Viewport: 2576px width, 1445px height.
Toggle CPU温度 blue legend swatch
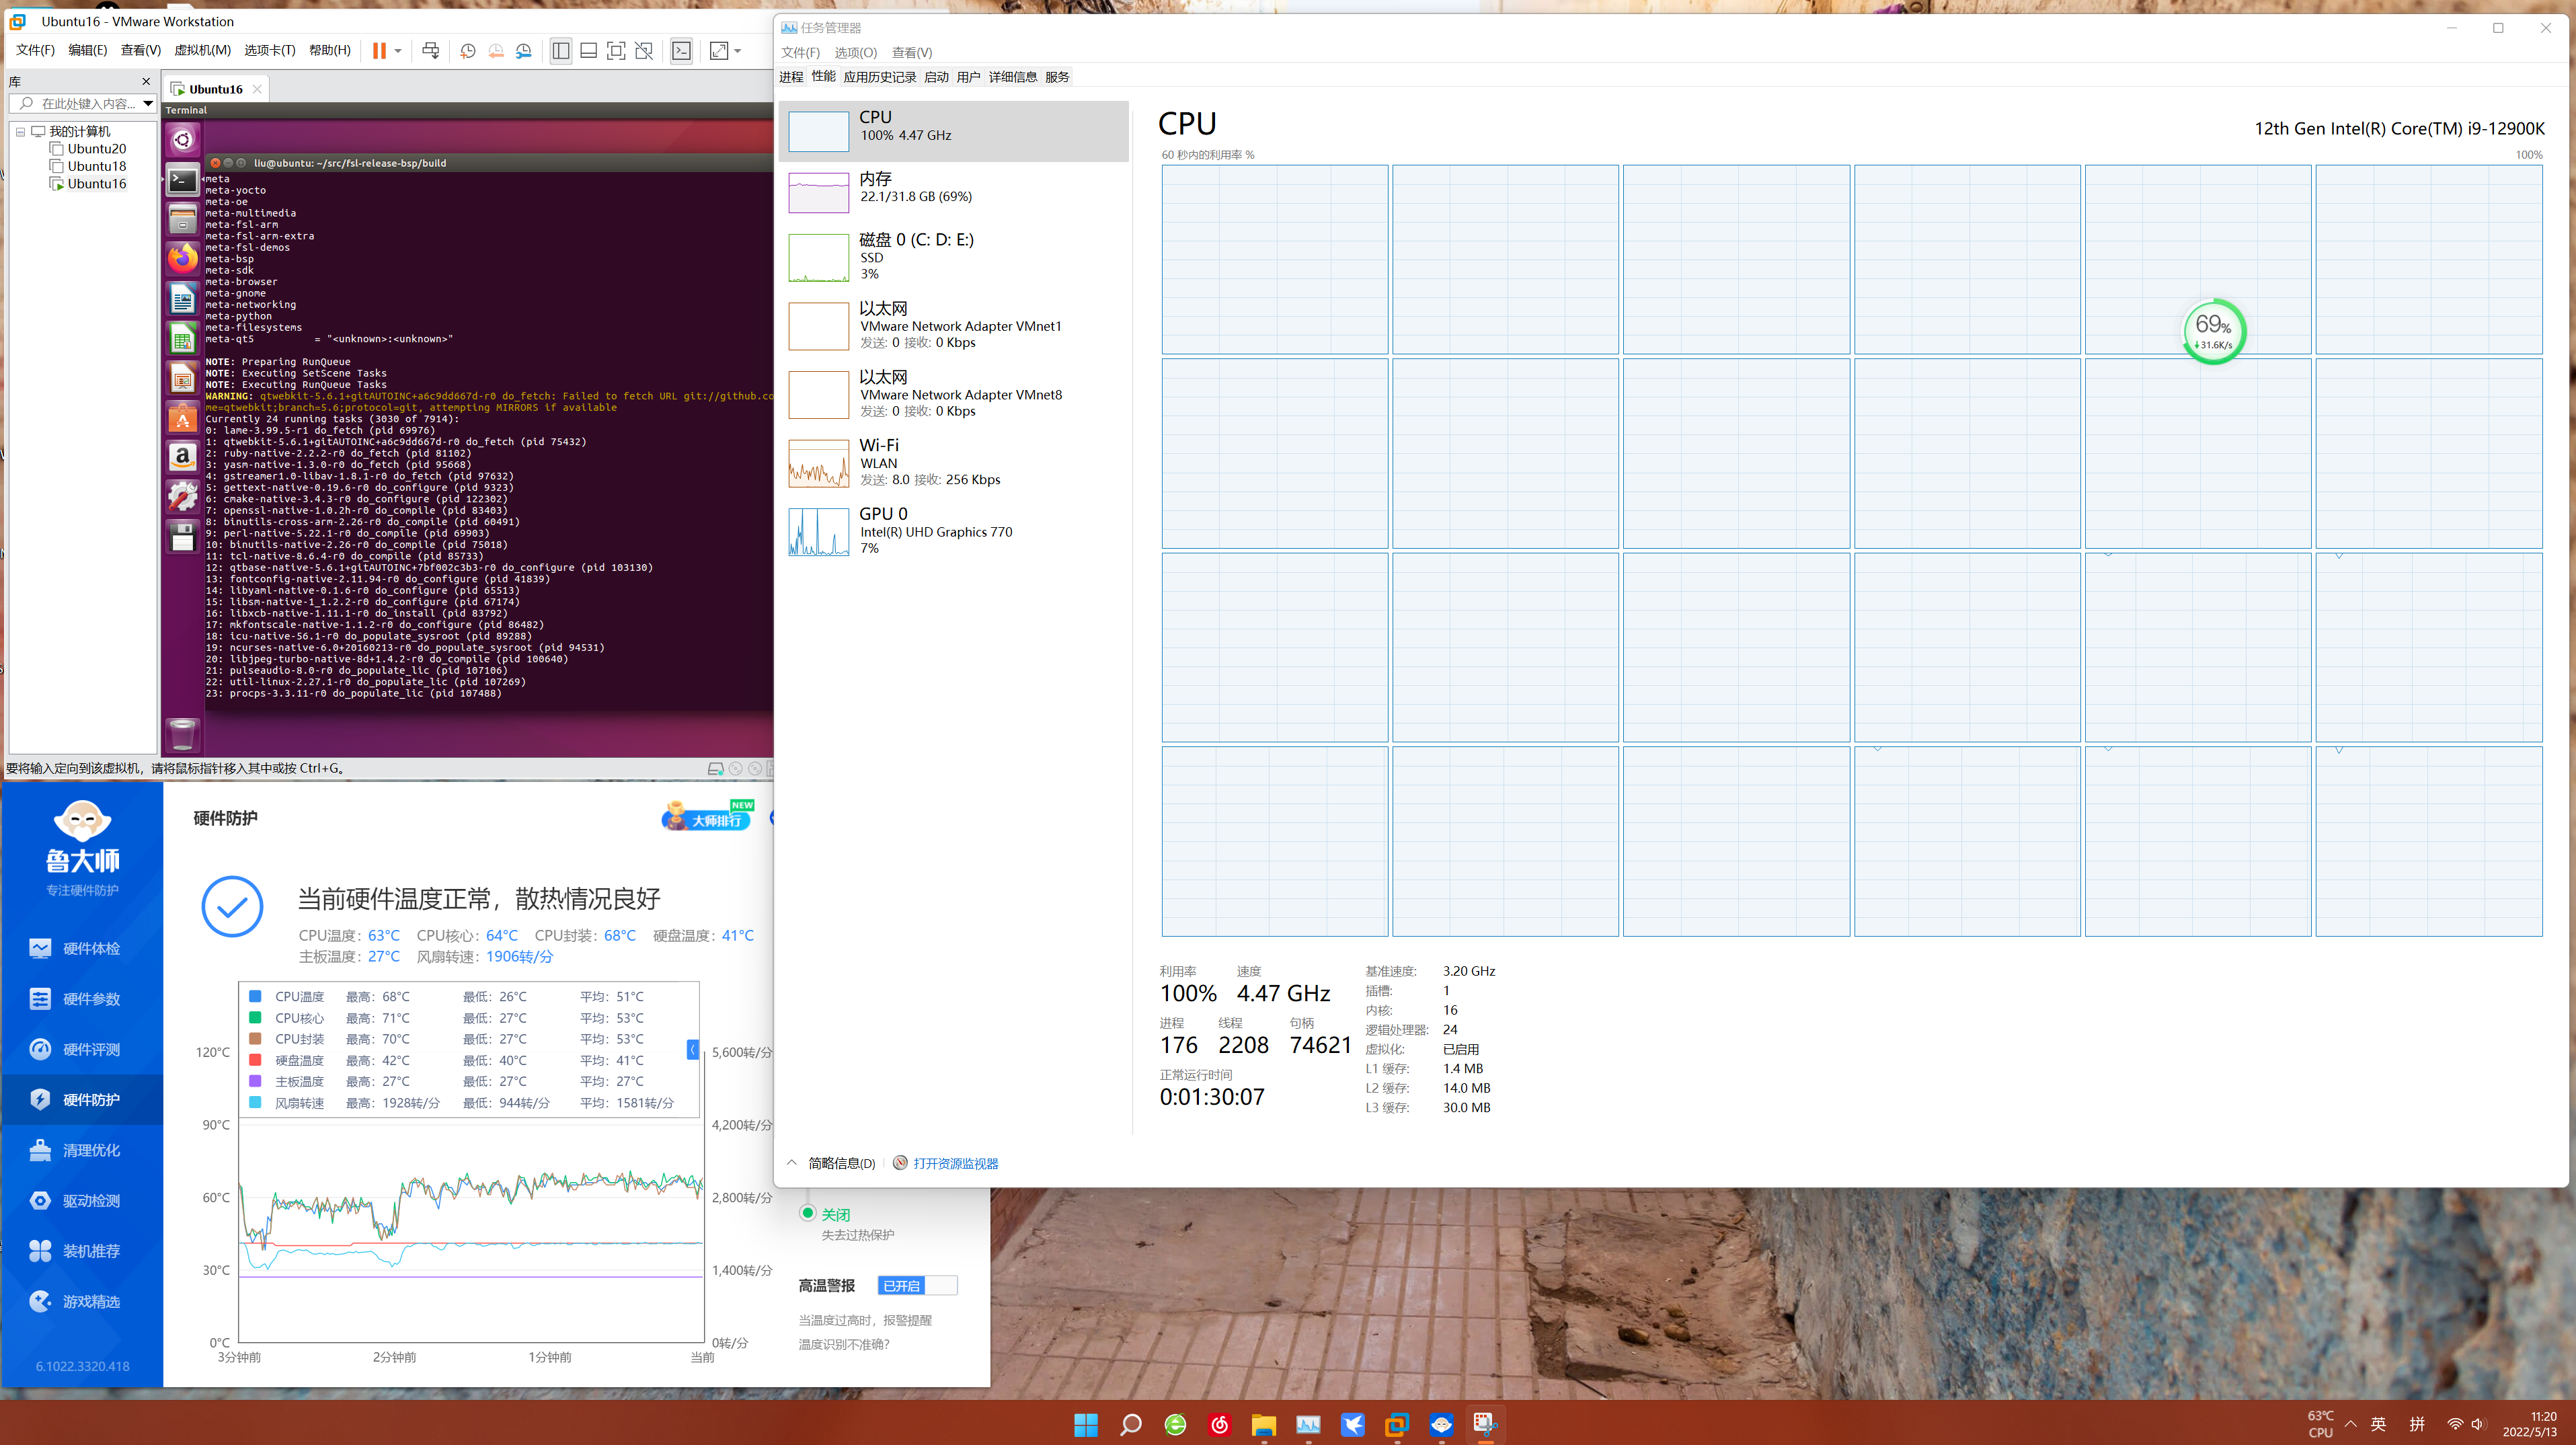(x=255, y=996)
